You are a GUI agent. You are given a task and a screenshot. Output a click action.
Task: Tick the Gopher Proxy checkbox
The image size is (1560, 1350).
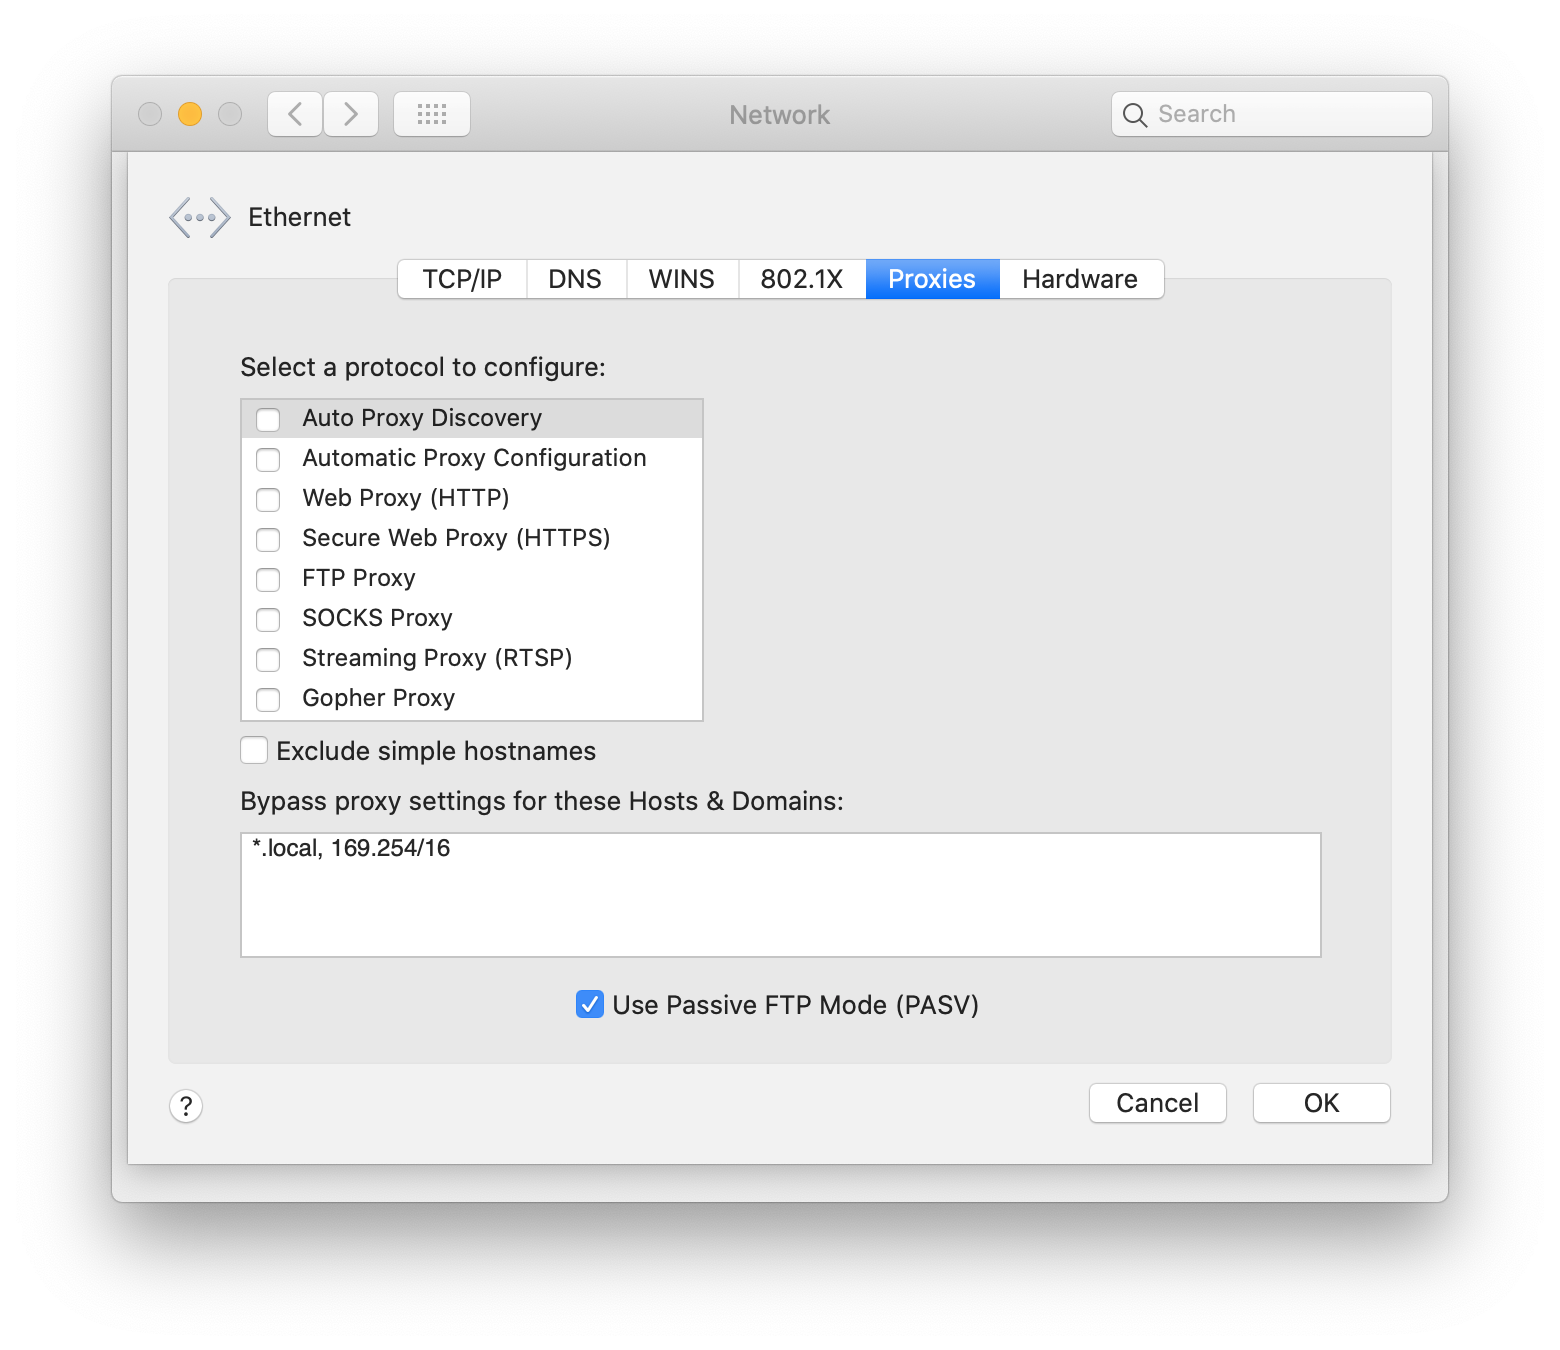click(x=268, y=699)
